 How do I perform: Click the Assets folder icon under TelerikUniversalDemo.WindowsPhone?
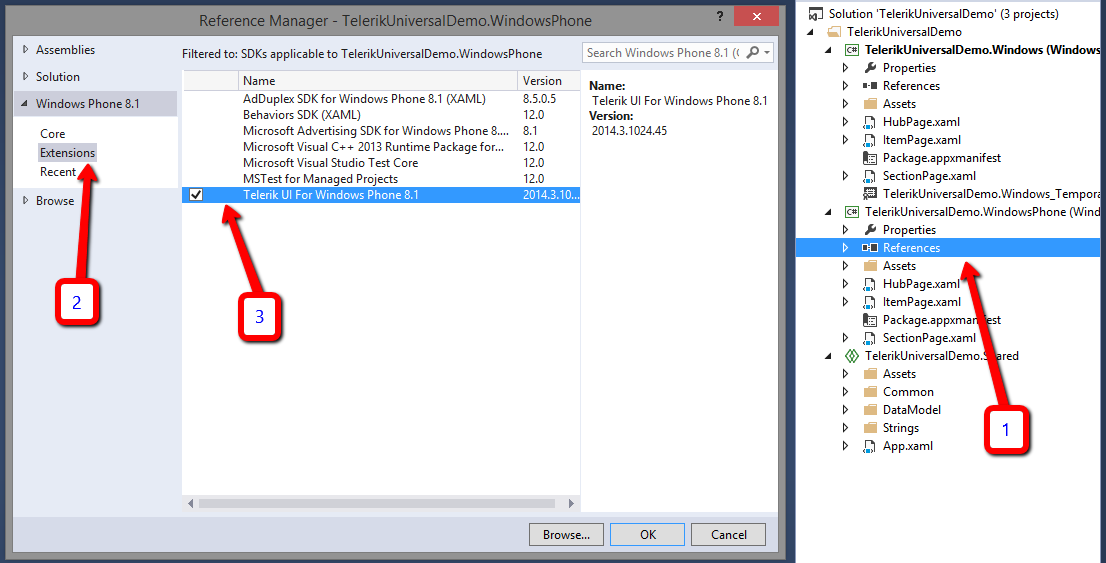pyautogui.click(x=870, y=266)
